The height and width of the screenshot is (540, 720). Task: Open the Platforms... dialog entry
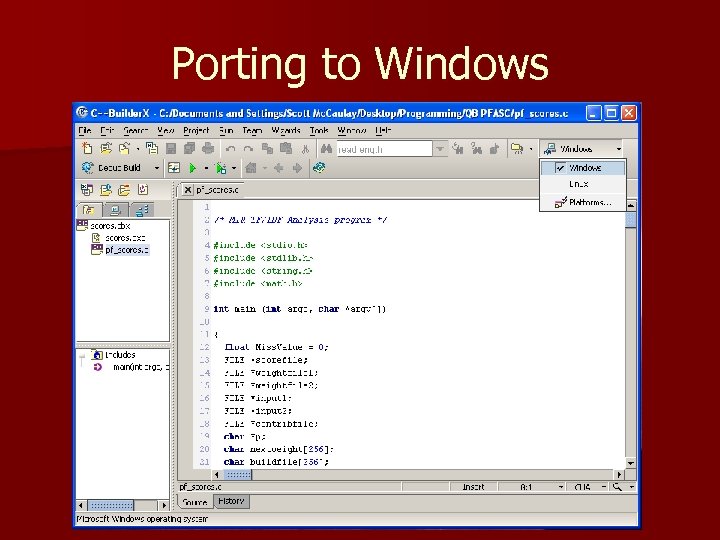point(583,202)
